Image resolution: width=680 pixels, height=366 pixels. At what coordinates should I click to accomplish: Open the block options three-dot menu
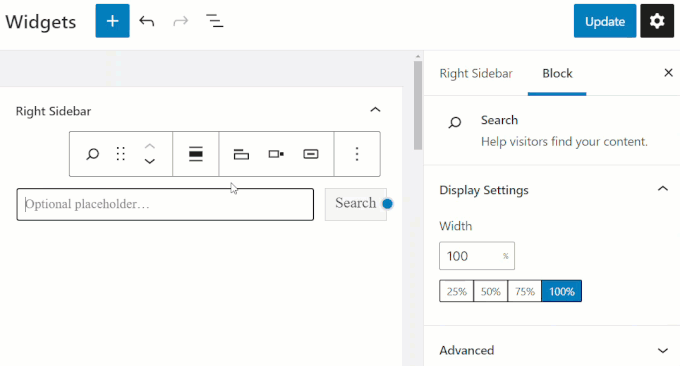tap(357, 154)
